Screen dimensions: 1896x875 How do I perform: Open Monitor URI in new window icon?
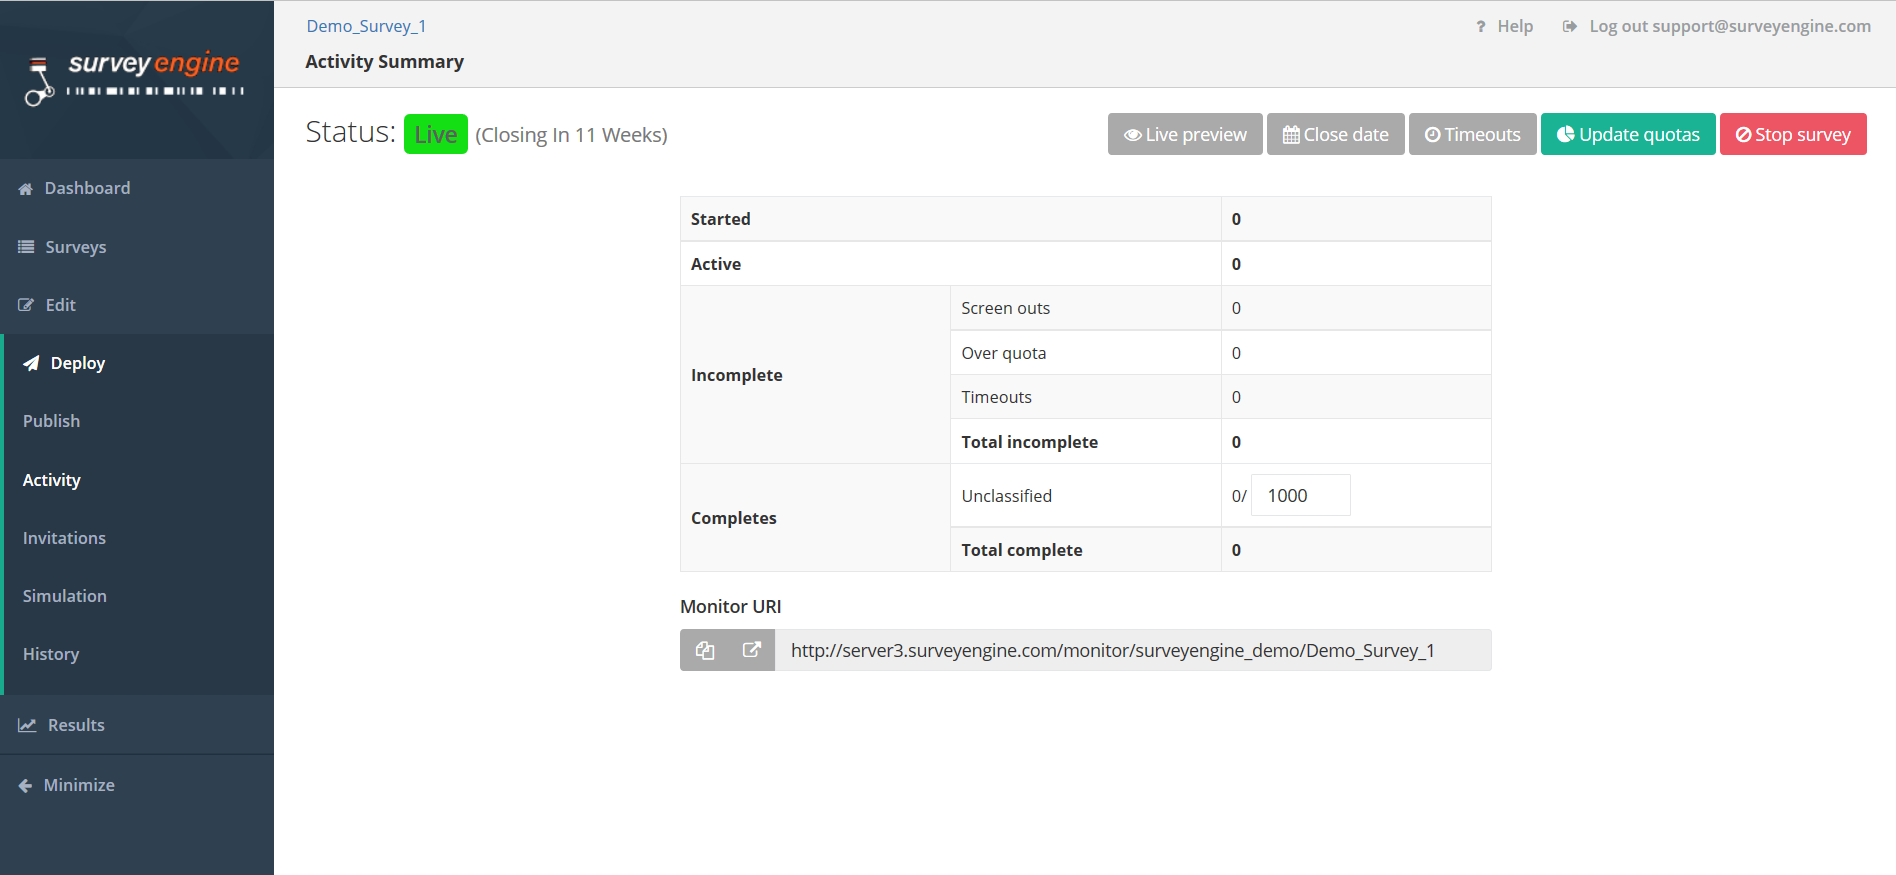point(752,650)
